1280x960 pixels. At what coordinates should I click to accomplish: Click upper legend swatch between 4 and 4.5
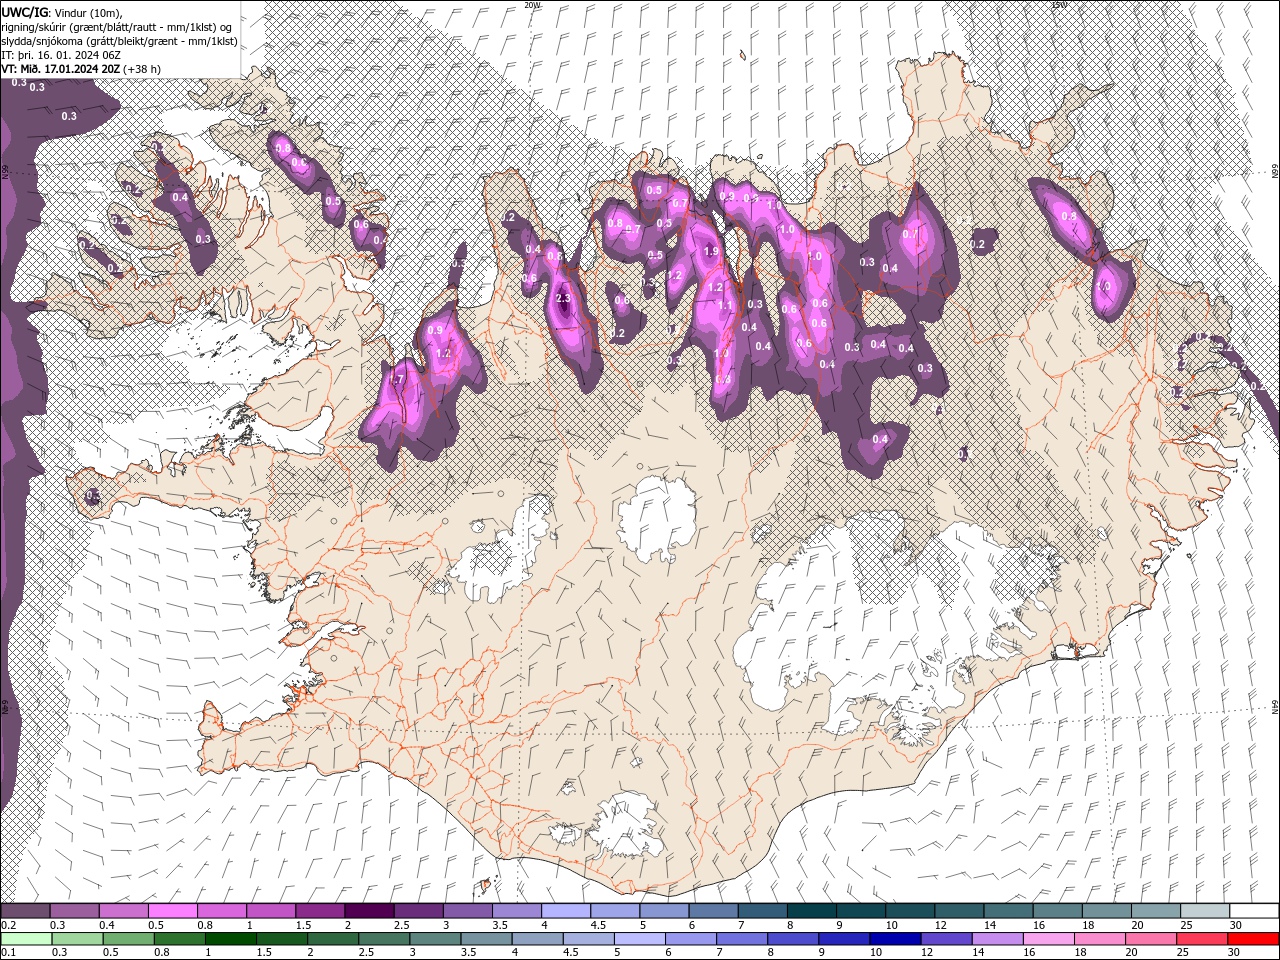(x=566, y=911)
